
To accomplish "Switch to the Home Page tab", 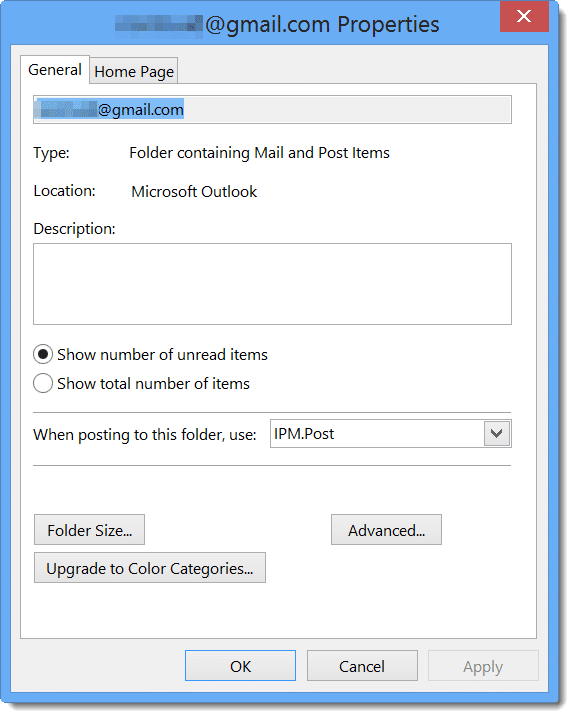I will pos(134,71).
